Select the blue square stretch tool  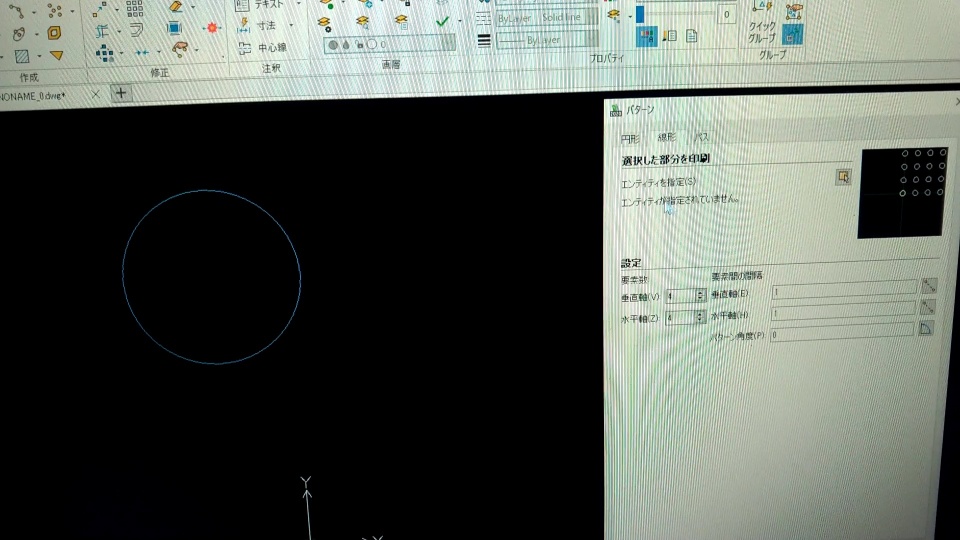pyautogui.click(x=174, y=28)
